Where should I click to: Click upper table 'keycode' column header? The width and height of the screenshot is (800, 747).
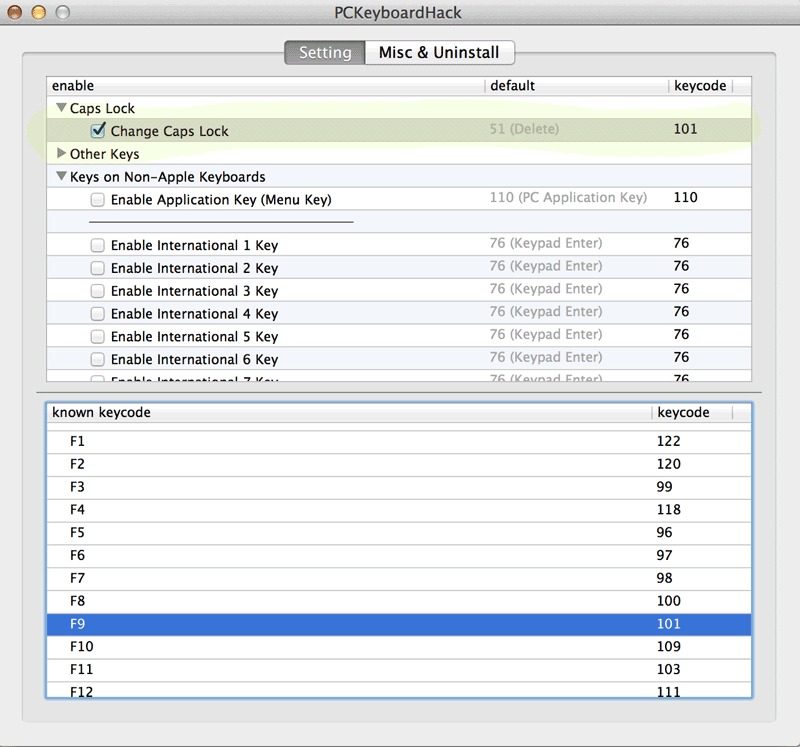tap(700, 86)
